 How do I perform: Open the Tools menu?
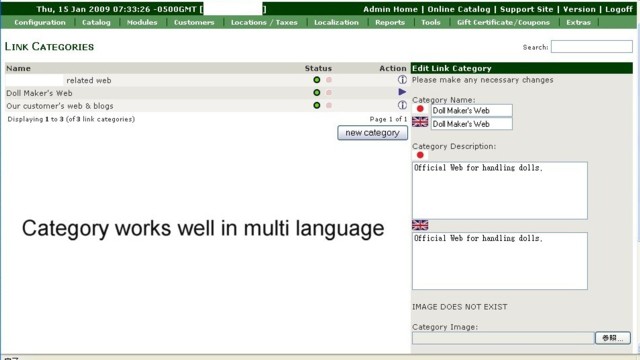(431, 22)
